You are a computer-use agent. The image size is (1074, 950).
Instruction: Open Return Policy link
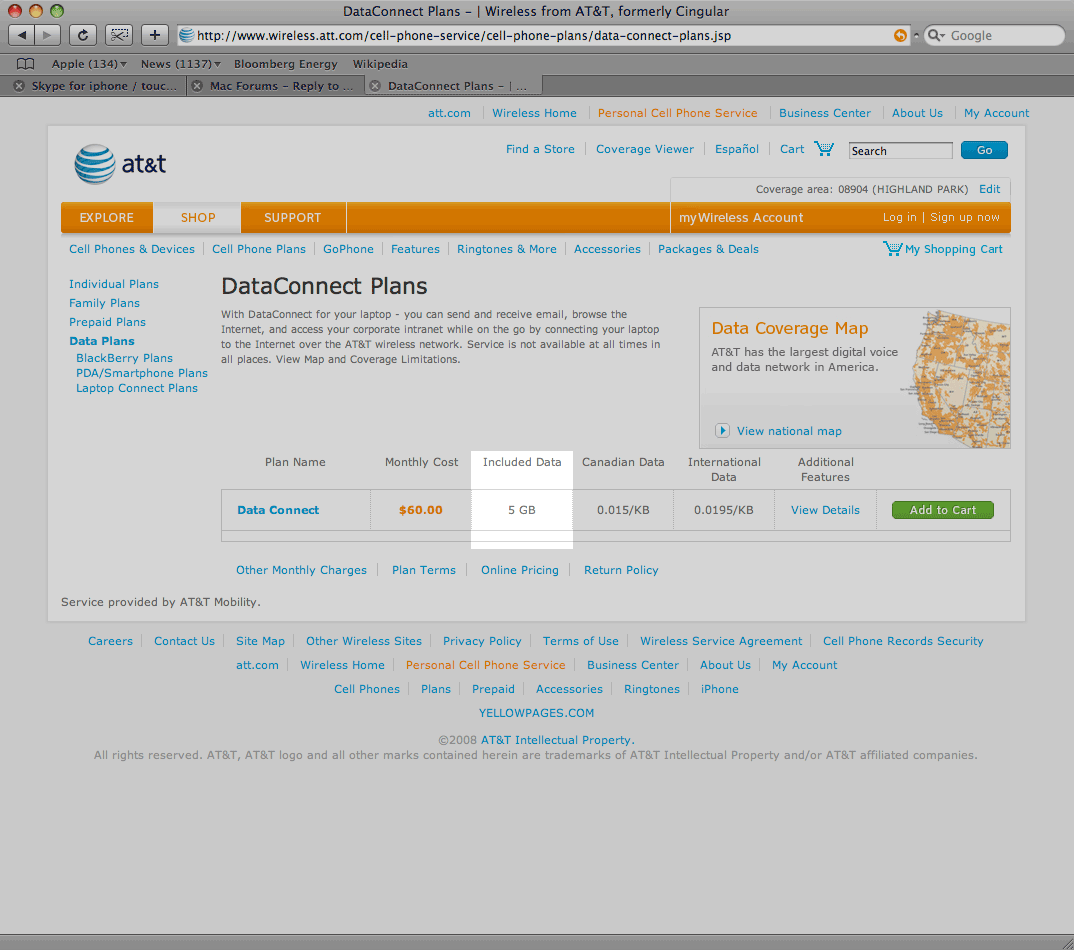[x=621, y=570]
